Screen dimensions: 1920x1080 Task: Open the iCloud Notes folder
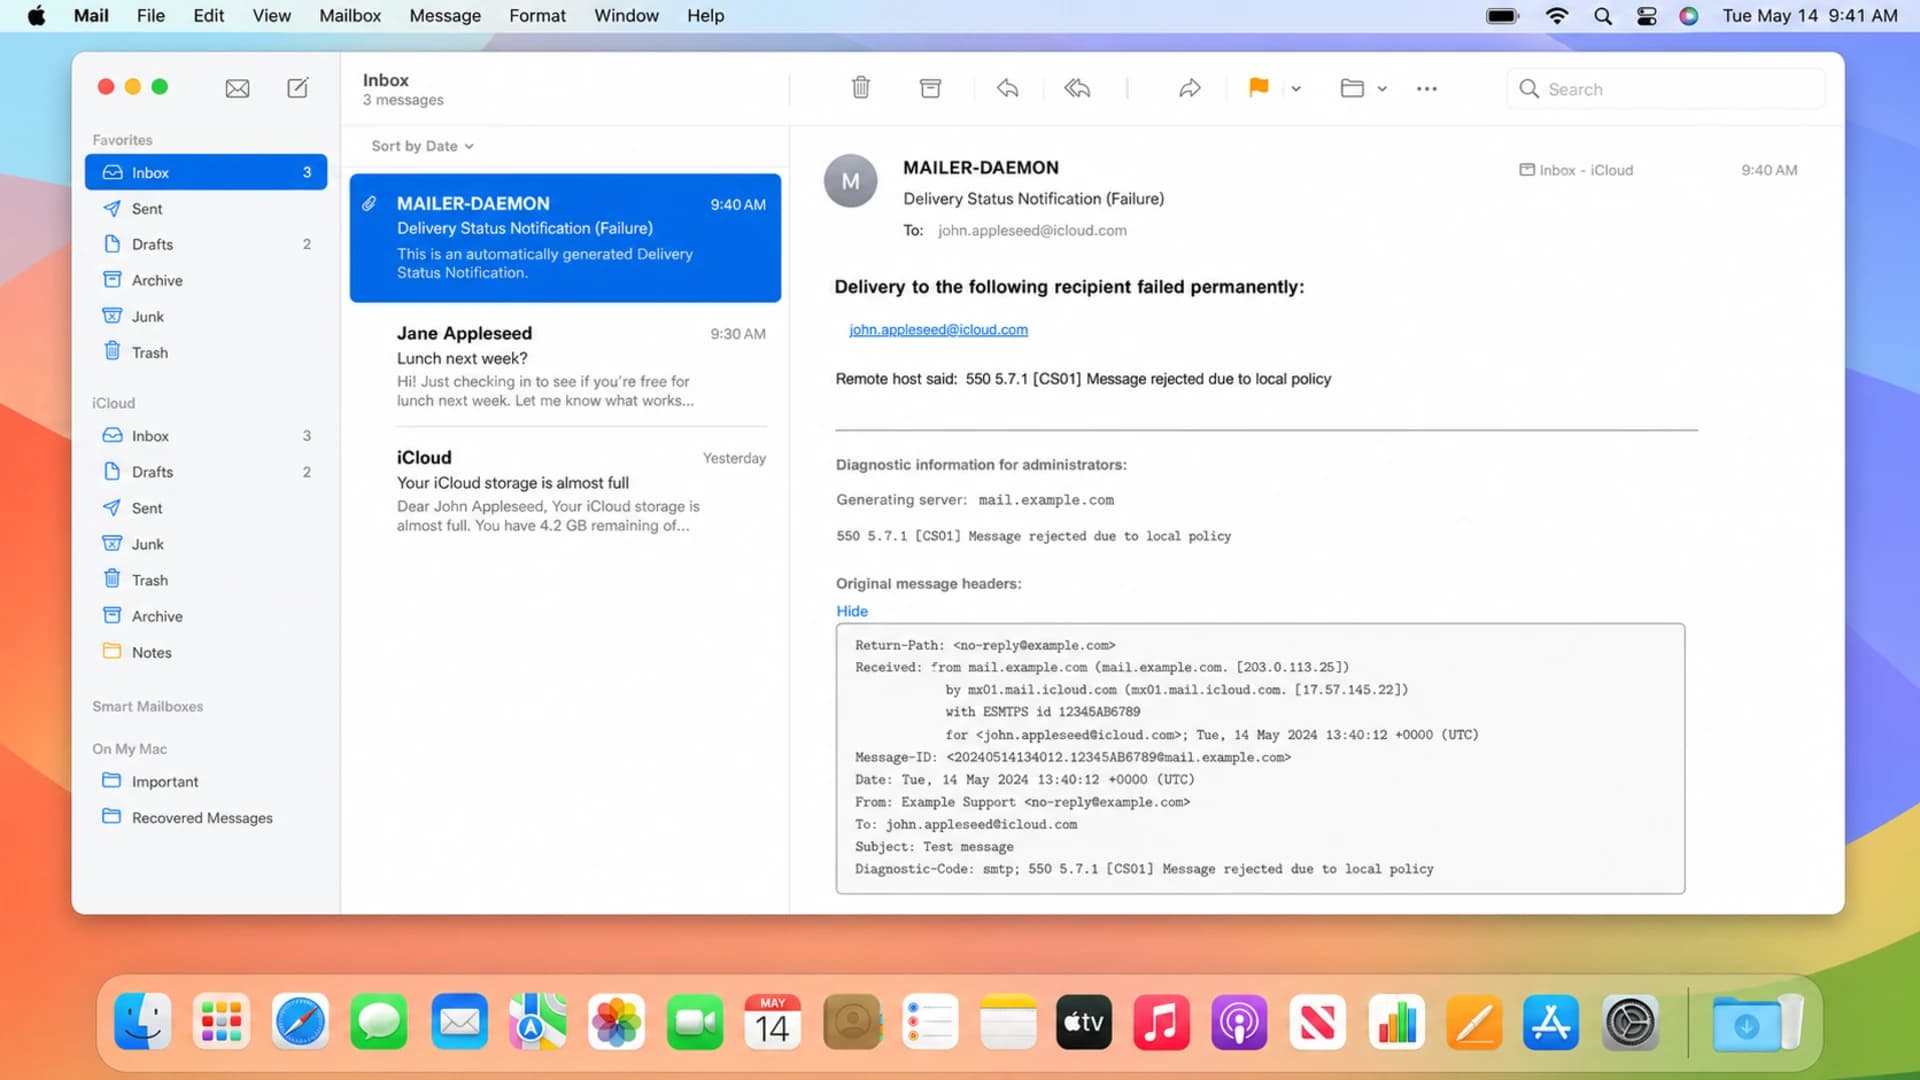(206, 652)
